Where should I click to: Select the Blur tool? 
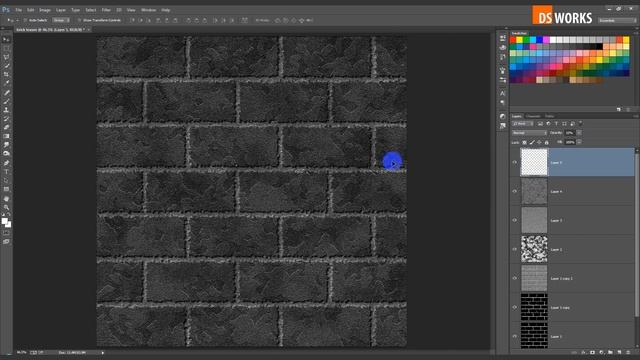(6, 145)
